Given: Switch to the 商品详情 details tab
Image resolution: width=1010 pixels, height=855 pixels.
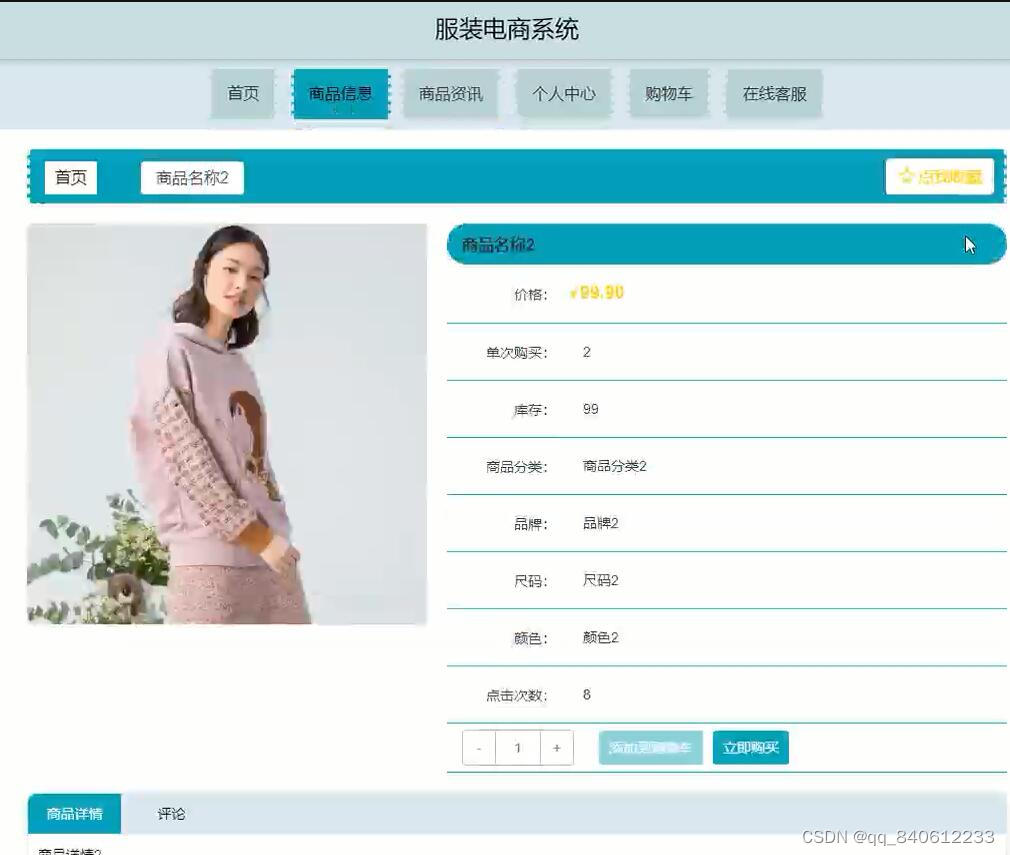Looking at the screenshot, I should 73,813.
